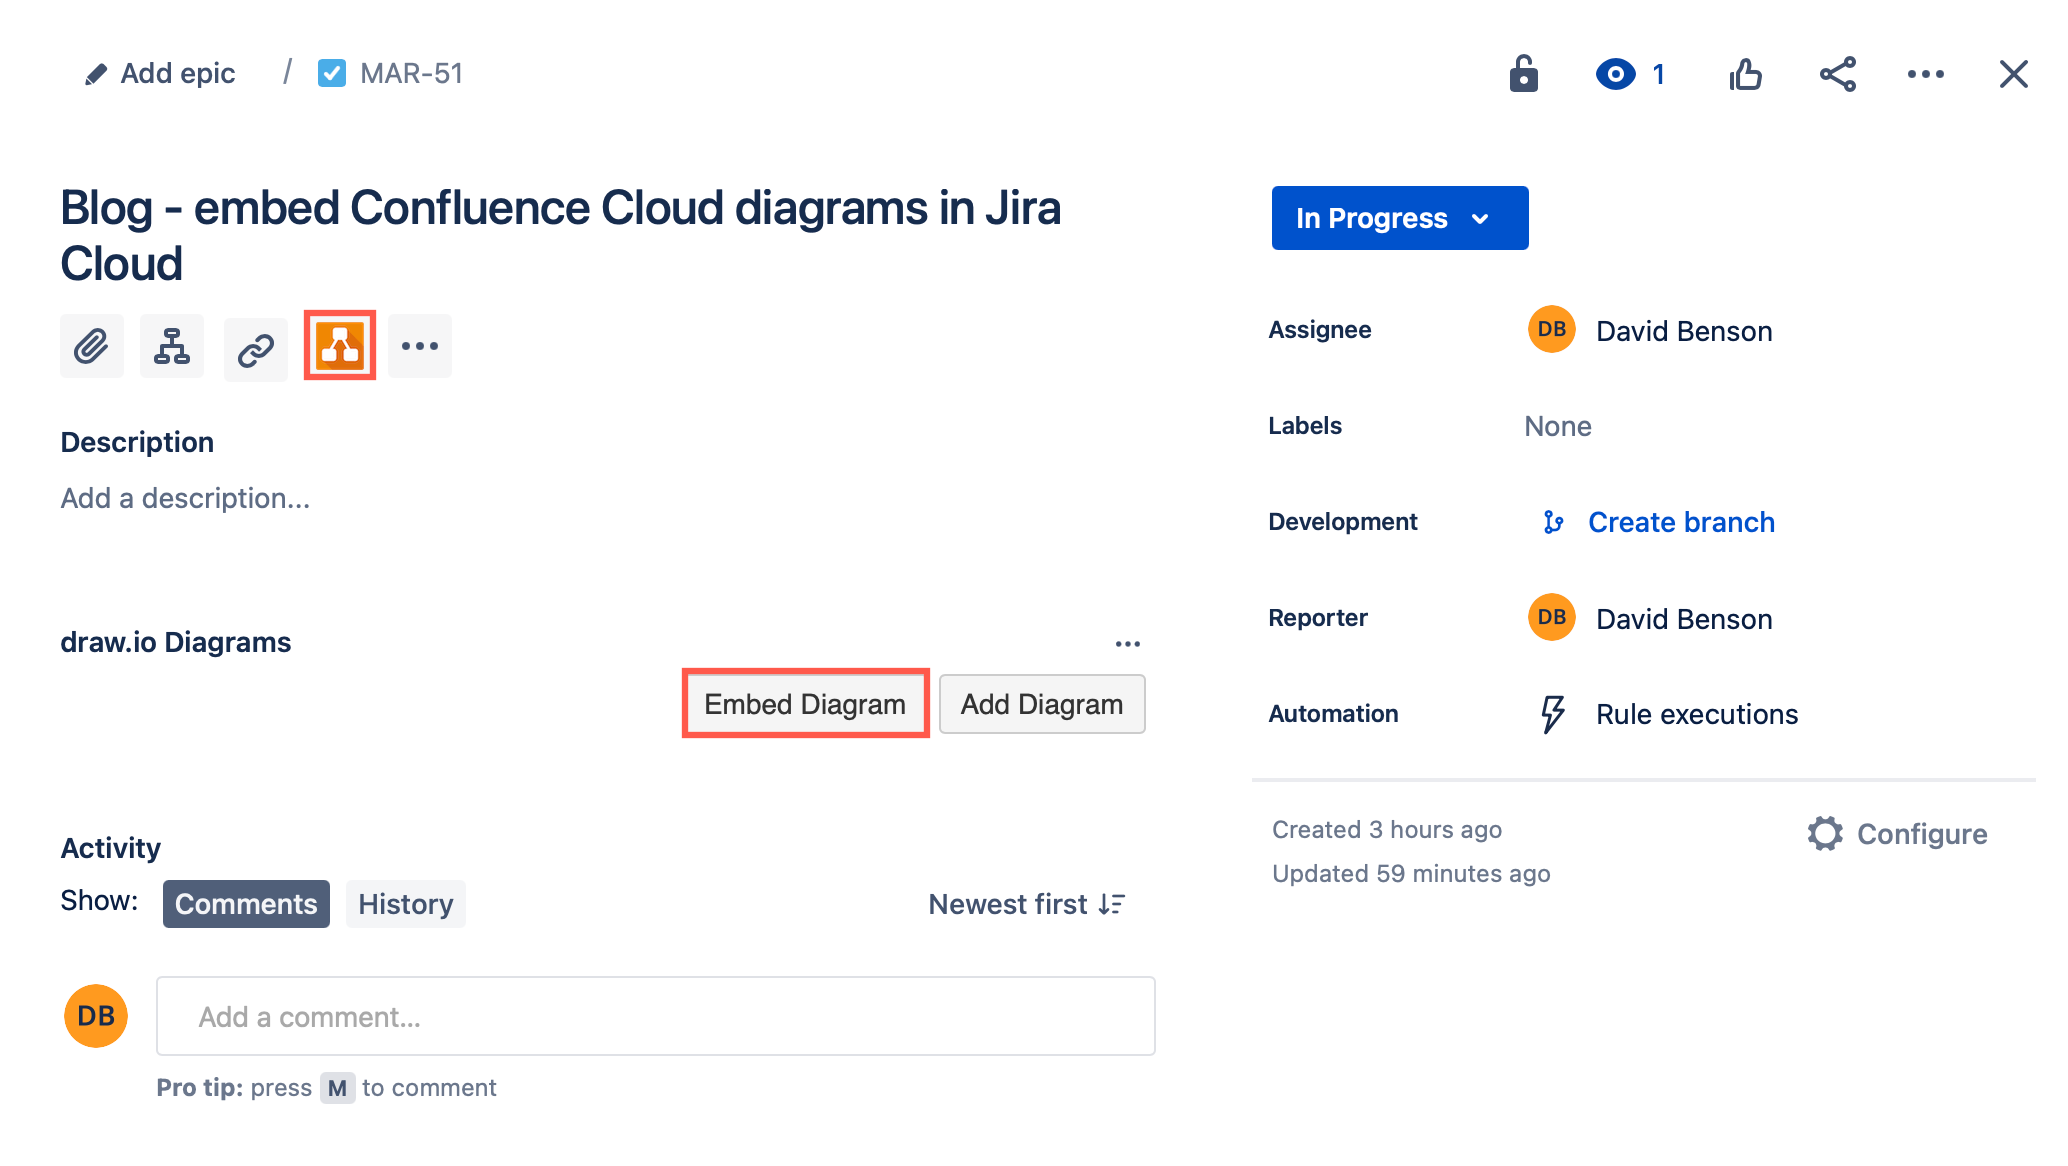Open the link issue icon
The width and height of the screenshot is (2068, 1166).
coord(255,346)
